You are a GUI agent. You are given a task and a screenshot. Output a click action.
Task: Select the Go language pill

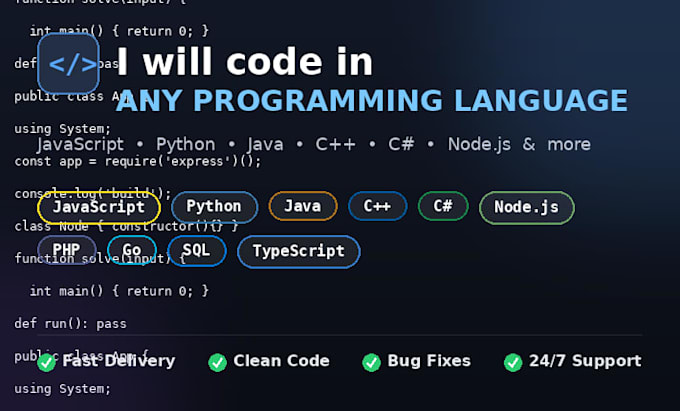[131, 250]
